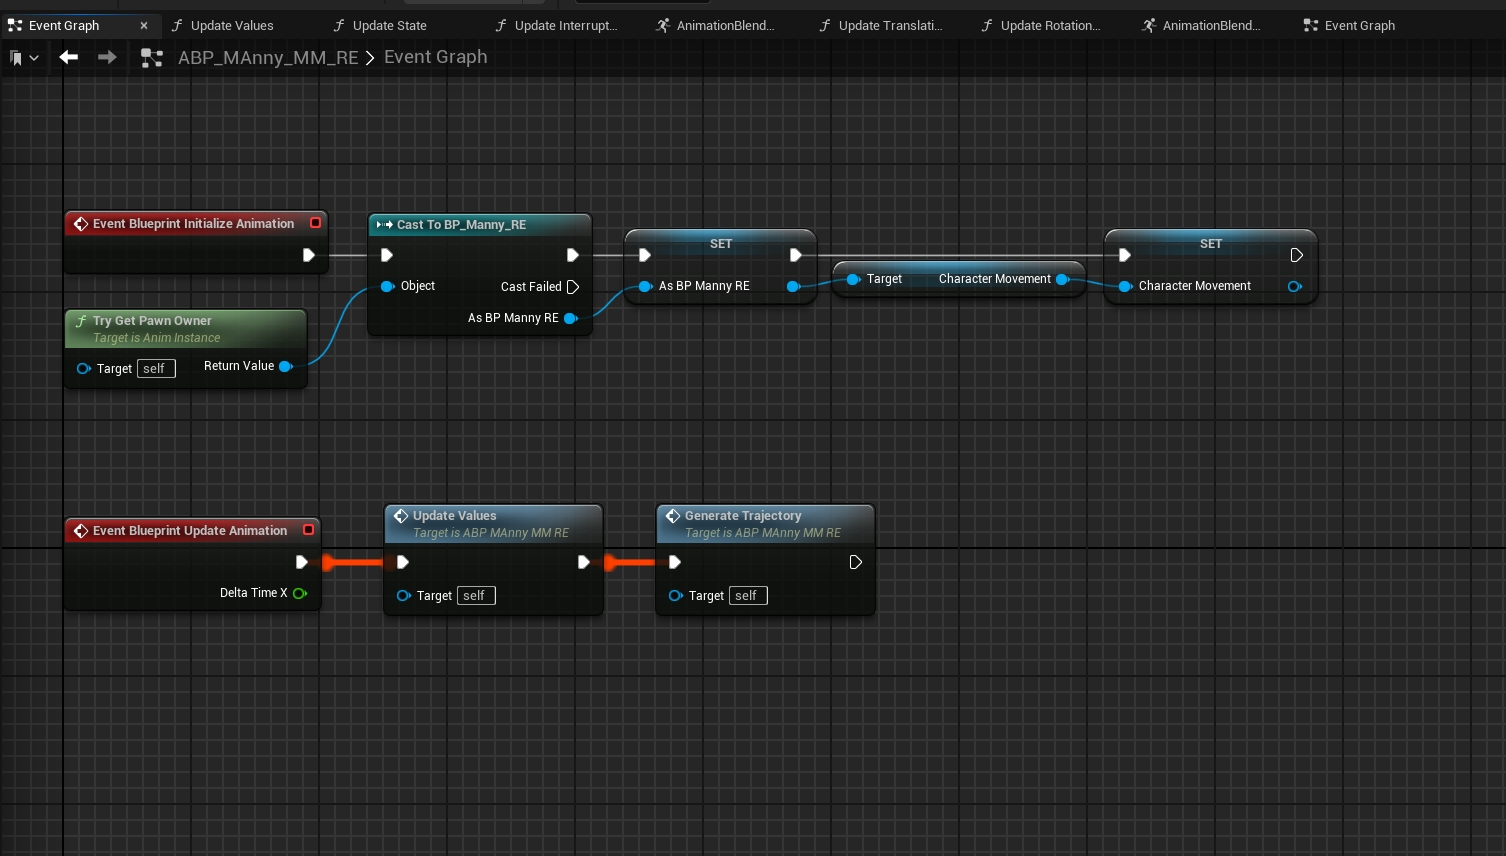Click the self field on Update Values node
The image size is (1506, 856).
[x=476, y=596]
